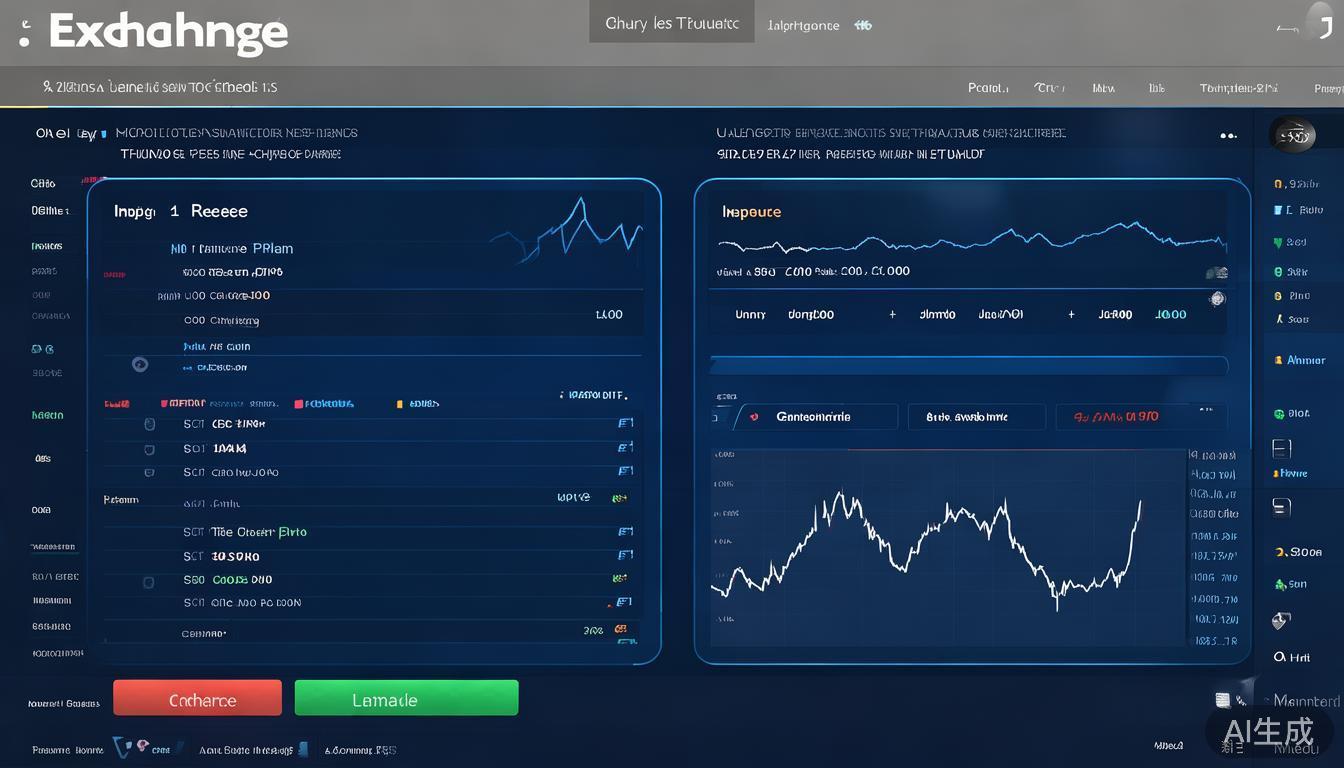Click row icon beside SCT CBC entry
This screenshot has height=768, width=1344.
click(625, 423)
